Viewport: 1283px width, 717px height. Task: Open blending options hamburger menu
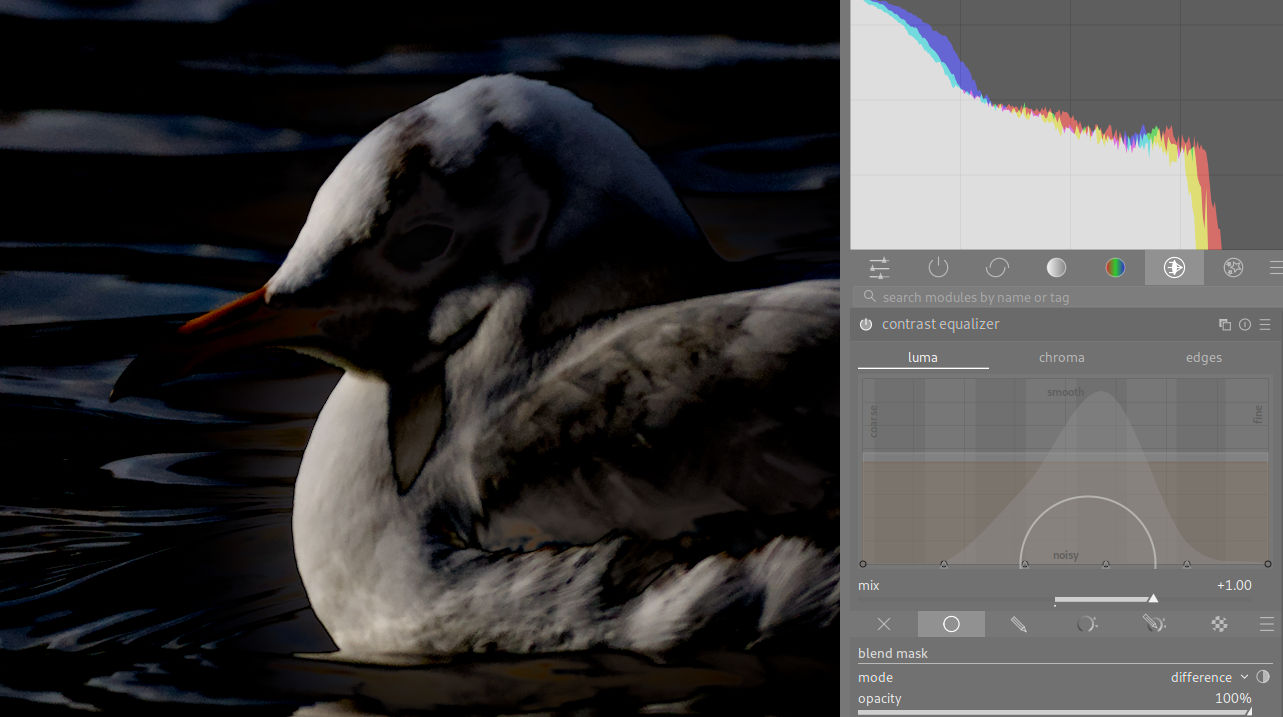pyautogui.click(x=1267, y=624)
